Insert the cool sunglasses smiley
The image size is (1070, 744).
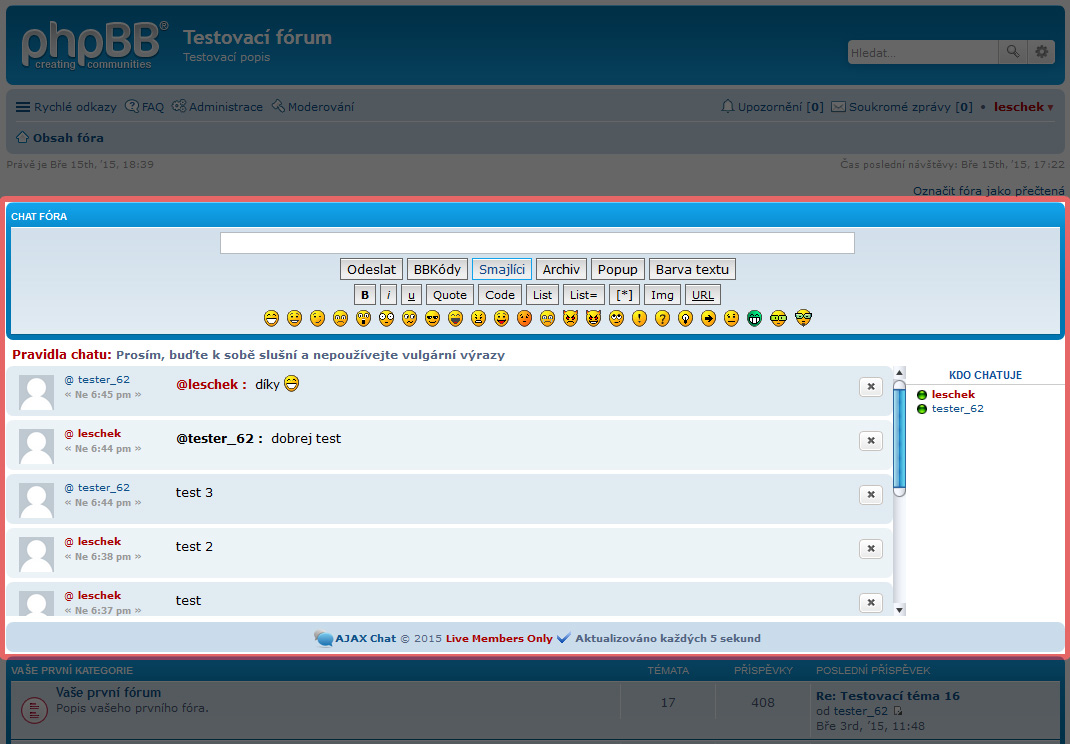point(432,318)
